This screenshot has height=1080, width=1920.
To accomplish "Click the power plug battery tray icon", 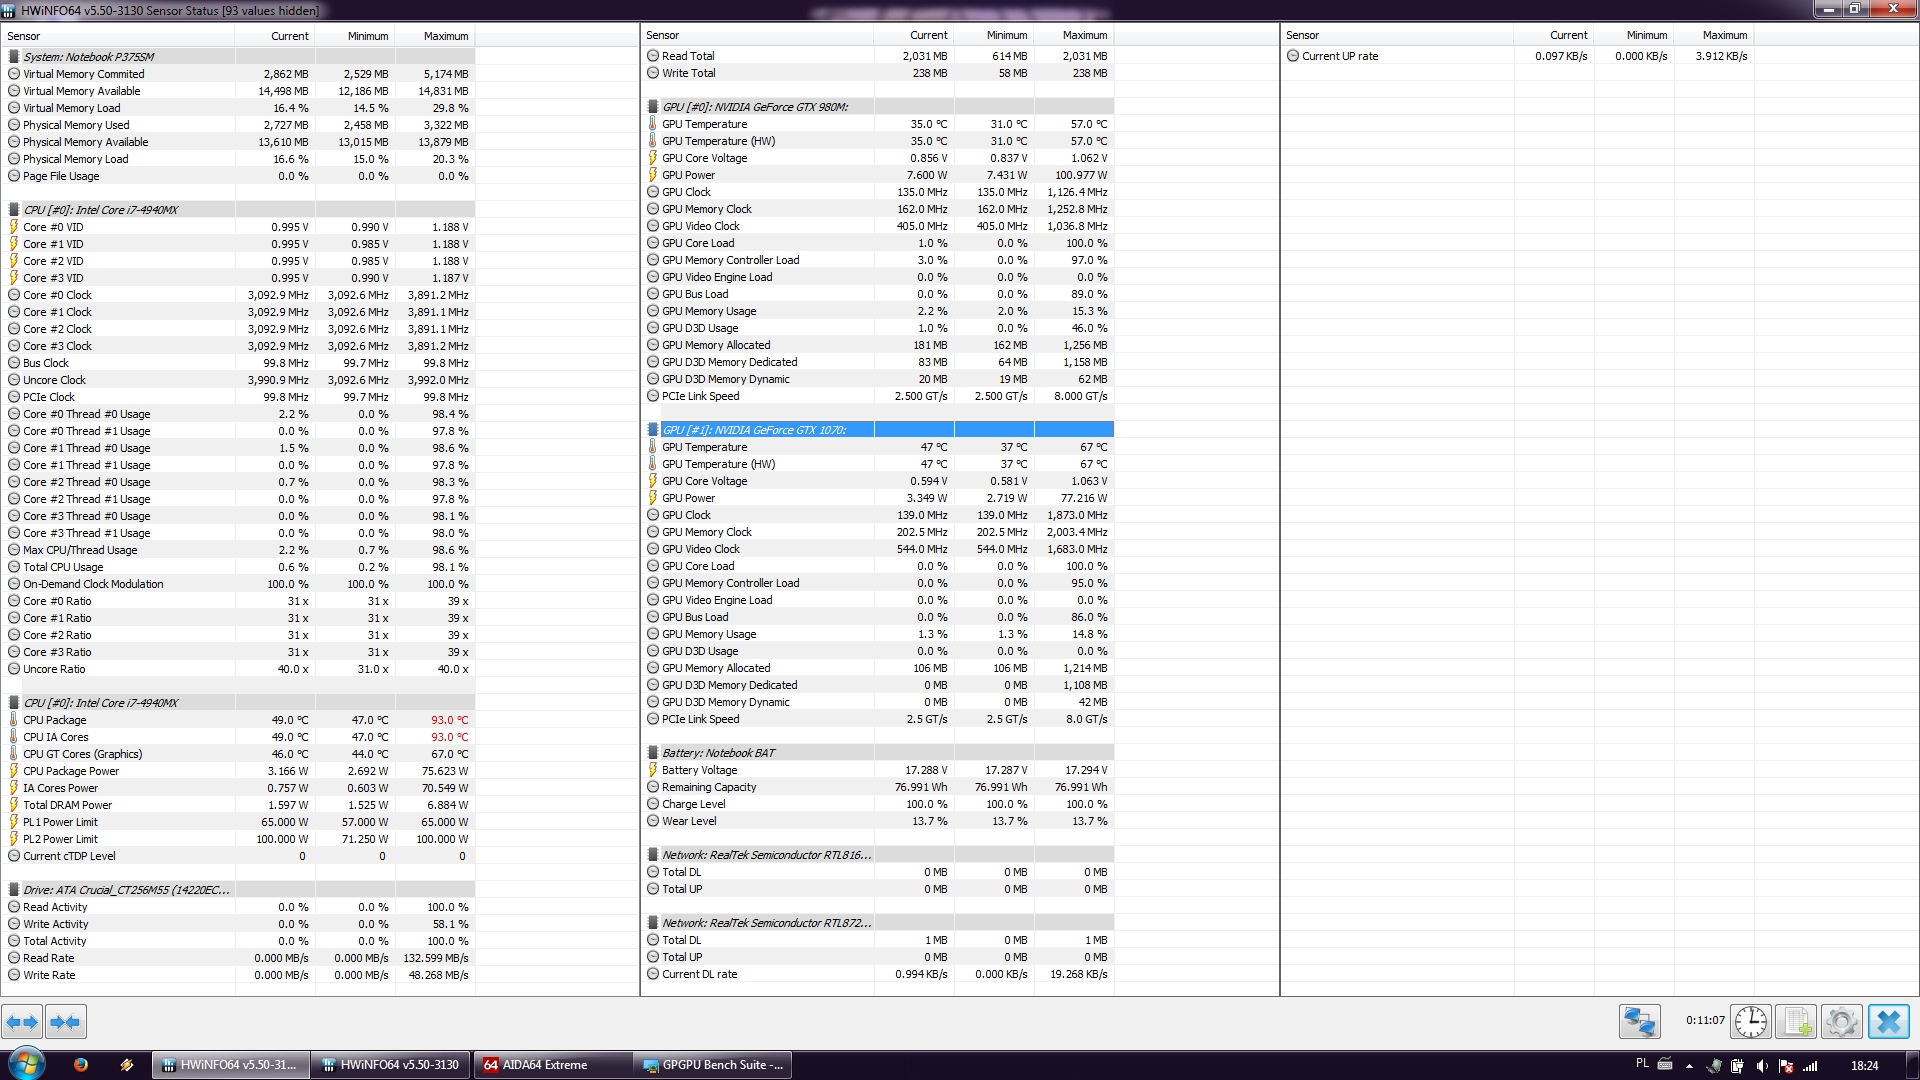I will point(1738,1066).
